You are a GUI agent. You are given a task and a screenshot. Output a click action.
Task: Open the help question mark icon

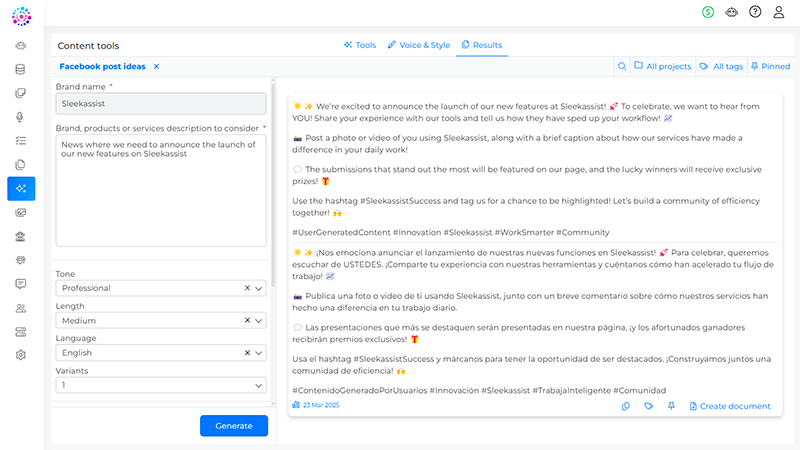(755, 12)
